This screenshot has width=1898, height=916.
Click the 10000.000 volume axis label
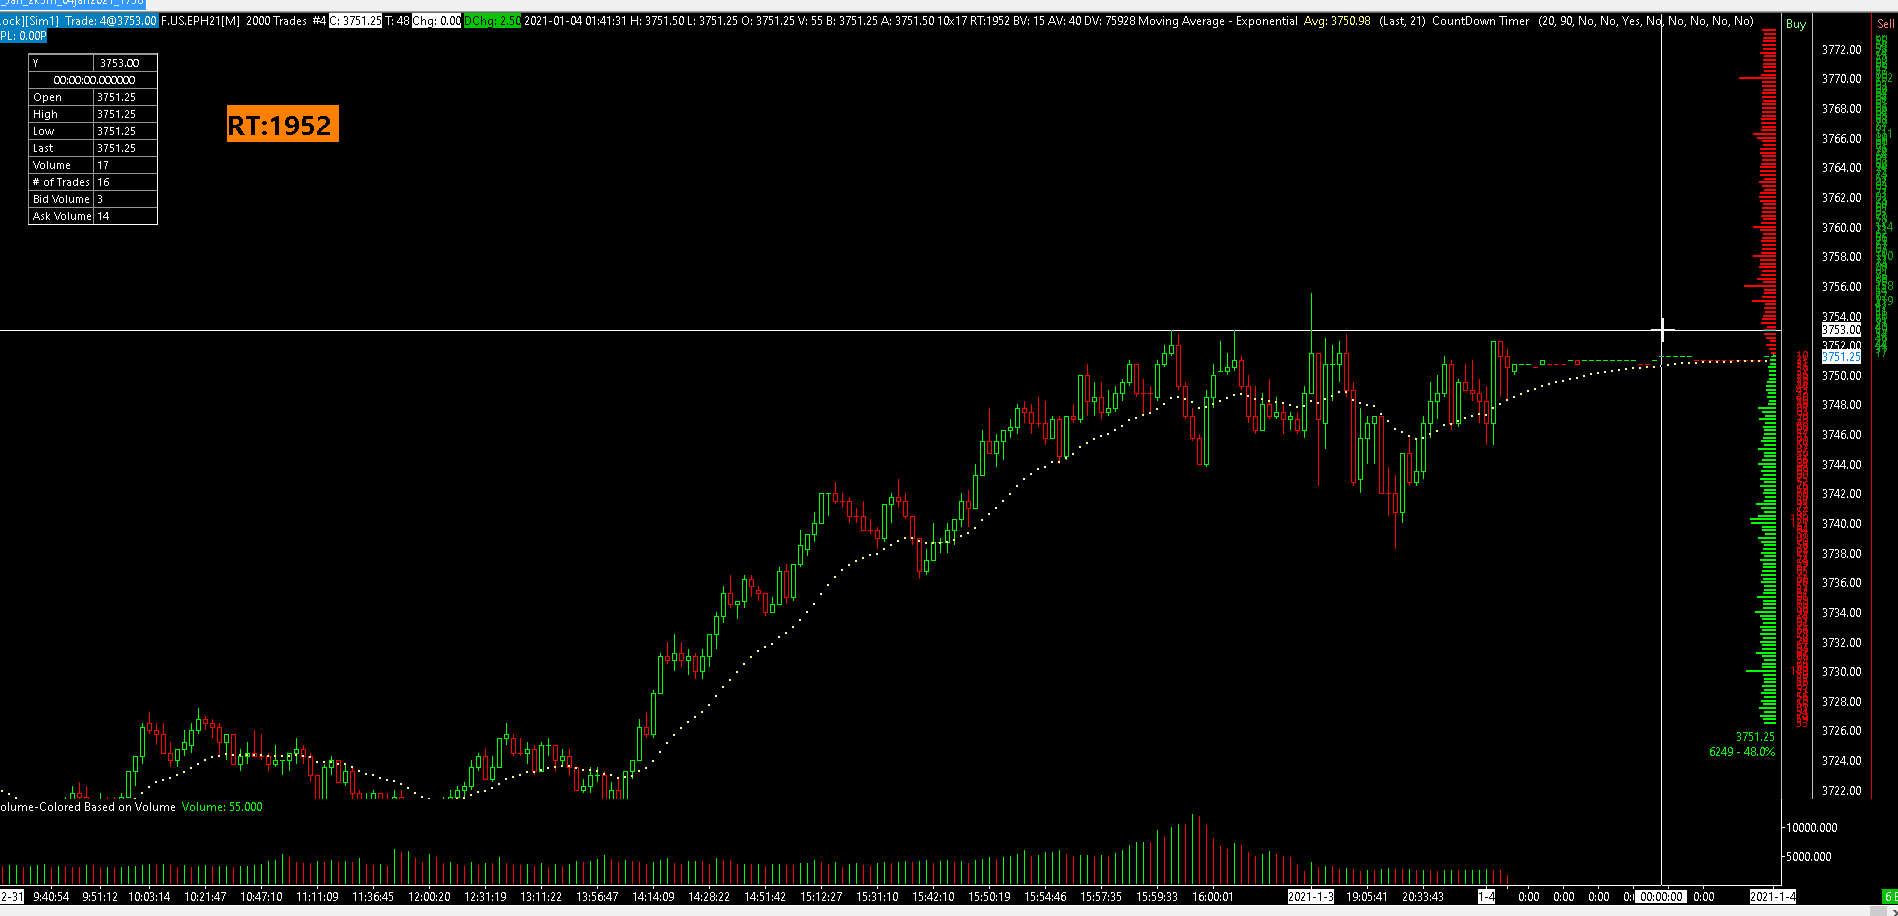1812,828
